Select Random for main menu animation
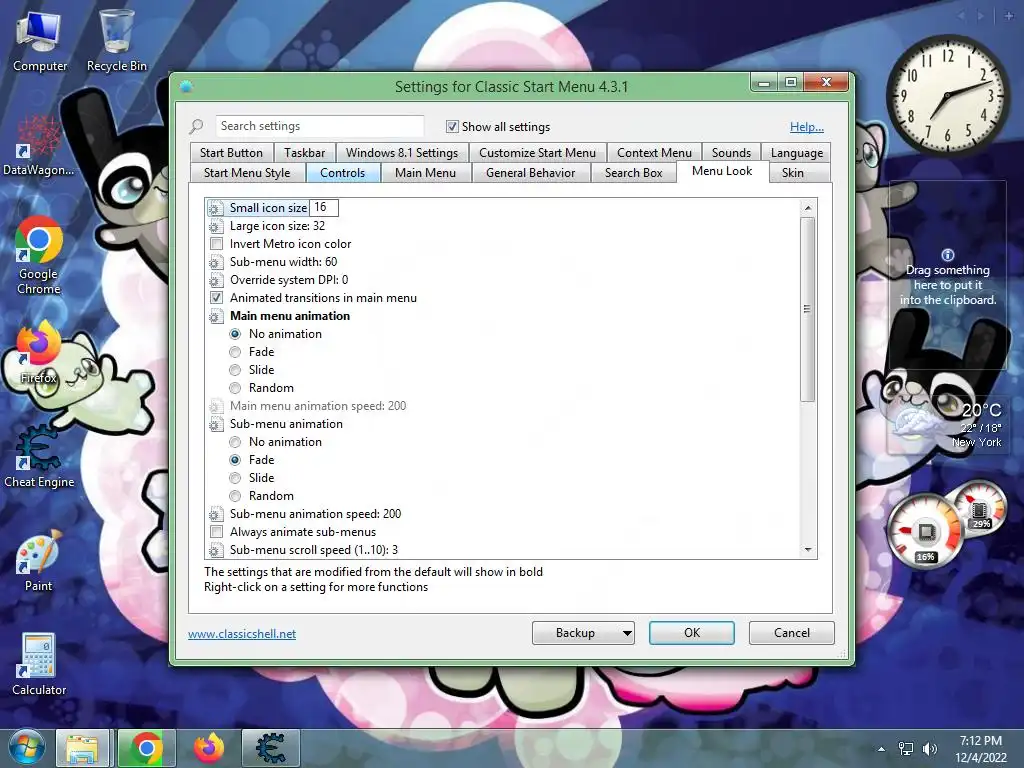This screenshot has height=768, width=1024. (x=235, y=388)
